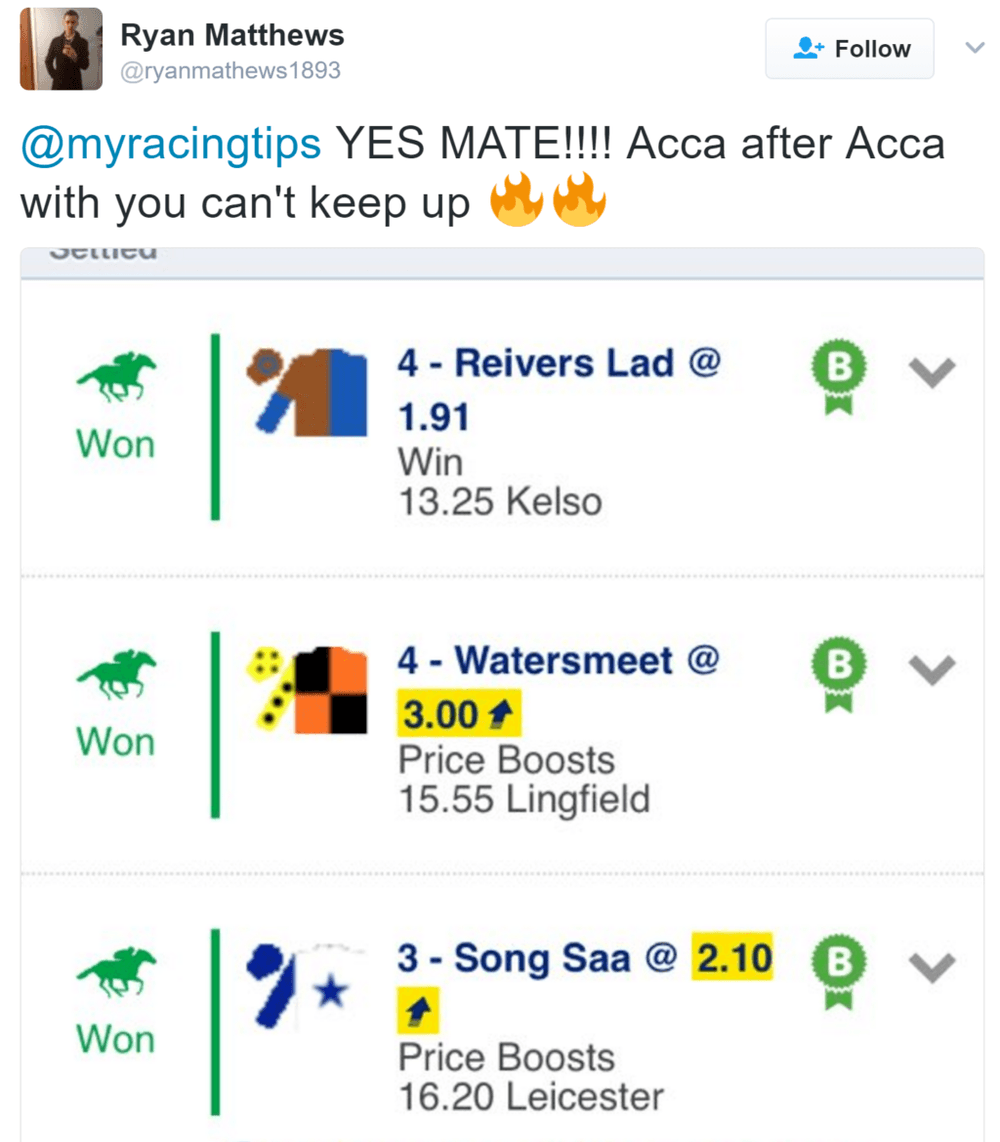Click the @ryanmathews1893 handle
The width and height of the screenshot is (1000, 1142).
[230, 71]
